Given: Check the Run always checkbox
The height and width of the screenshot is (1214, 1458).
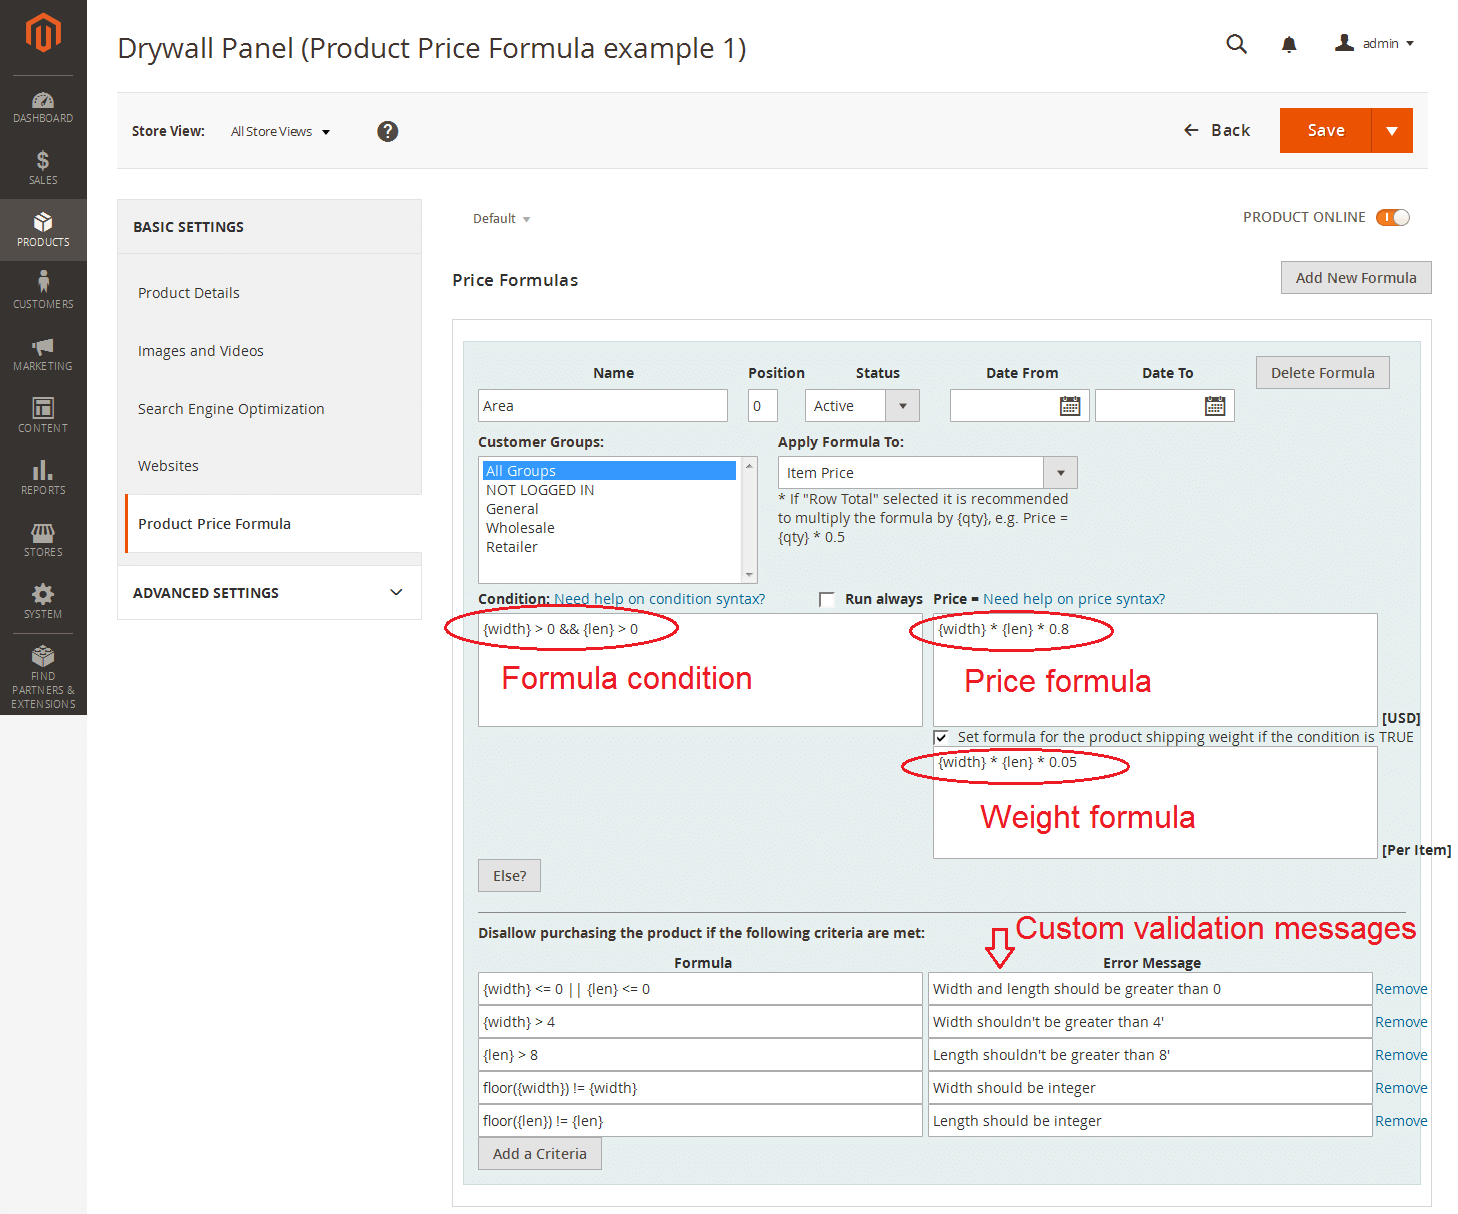Looking at the screenshot, I should pos(827,599).
